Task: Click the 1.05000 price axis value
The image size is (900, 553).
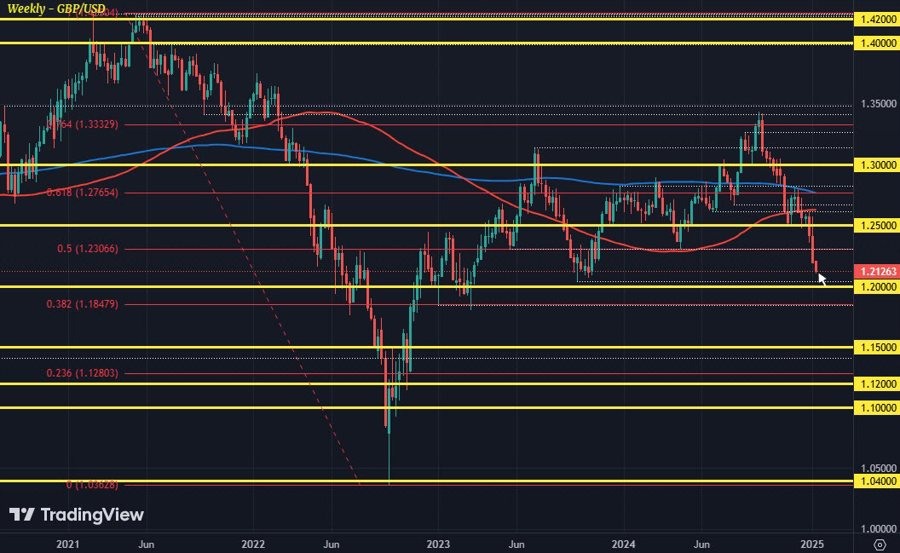Action: (x=878, y=469)
